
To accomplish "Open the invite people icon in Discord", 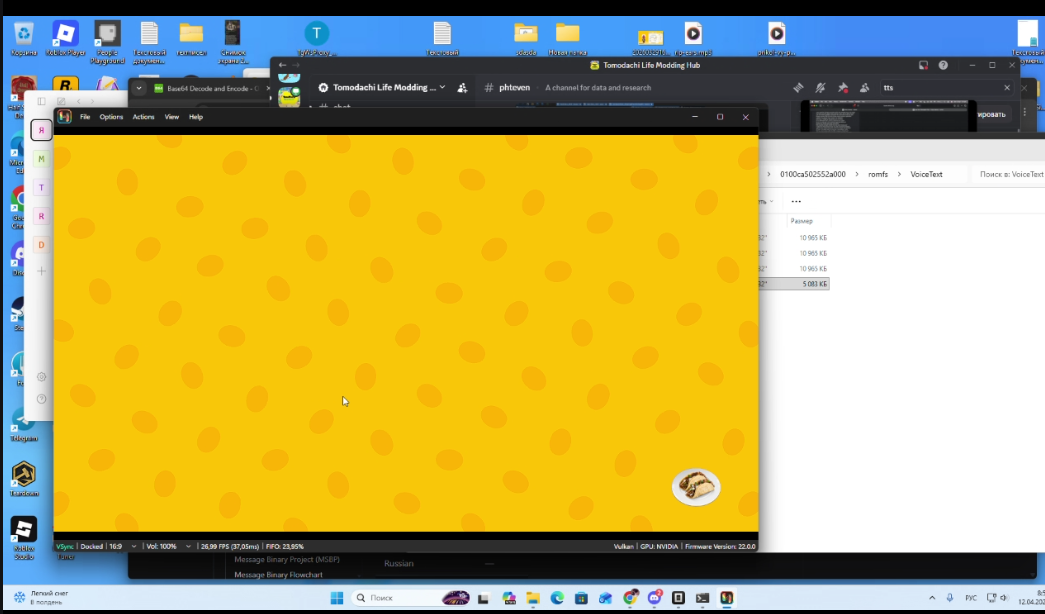I will click(462, 87).
